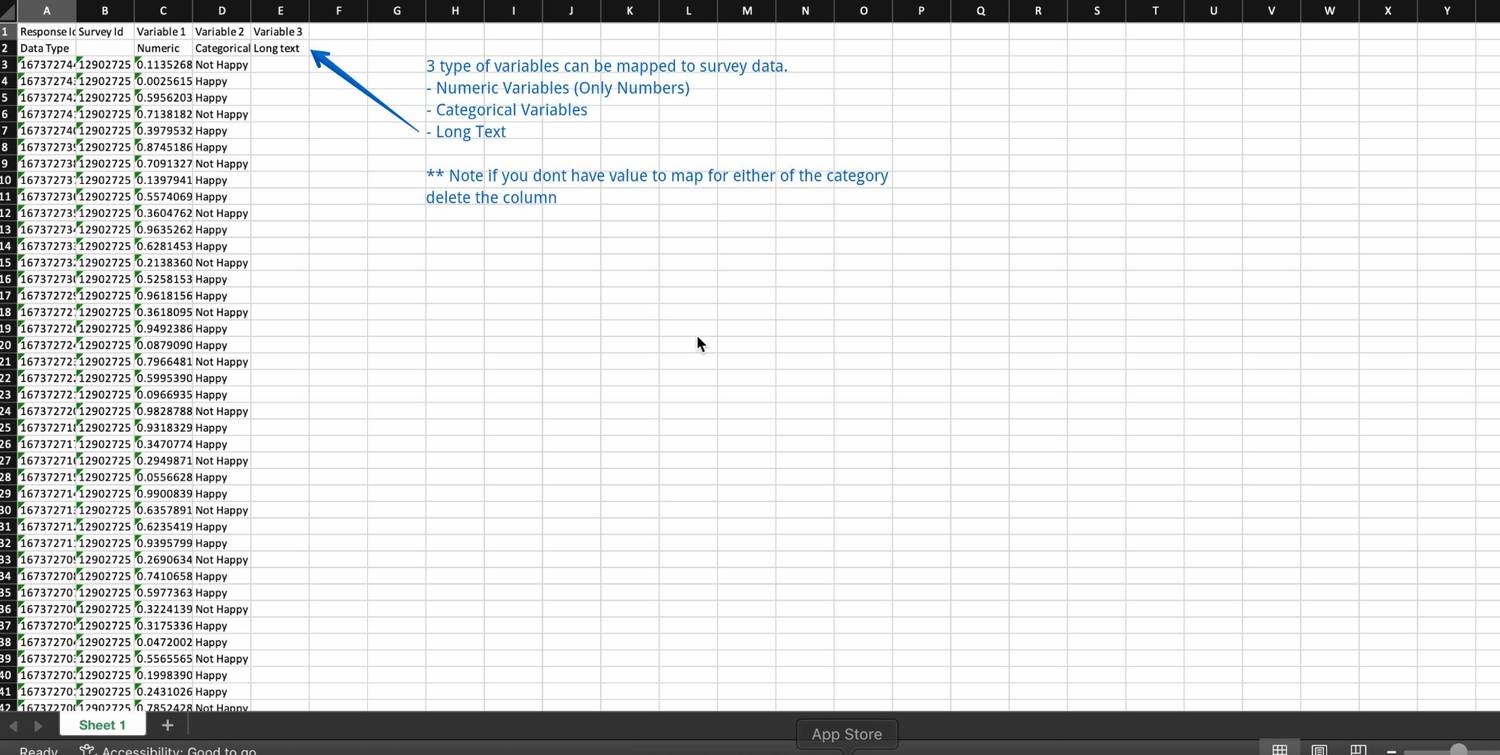This screenshot has height=755, width=1500.
Task: Switch to Normal view with grid icon
Action: click(x=1279, y=748)
